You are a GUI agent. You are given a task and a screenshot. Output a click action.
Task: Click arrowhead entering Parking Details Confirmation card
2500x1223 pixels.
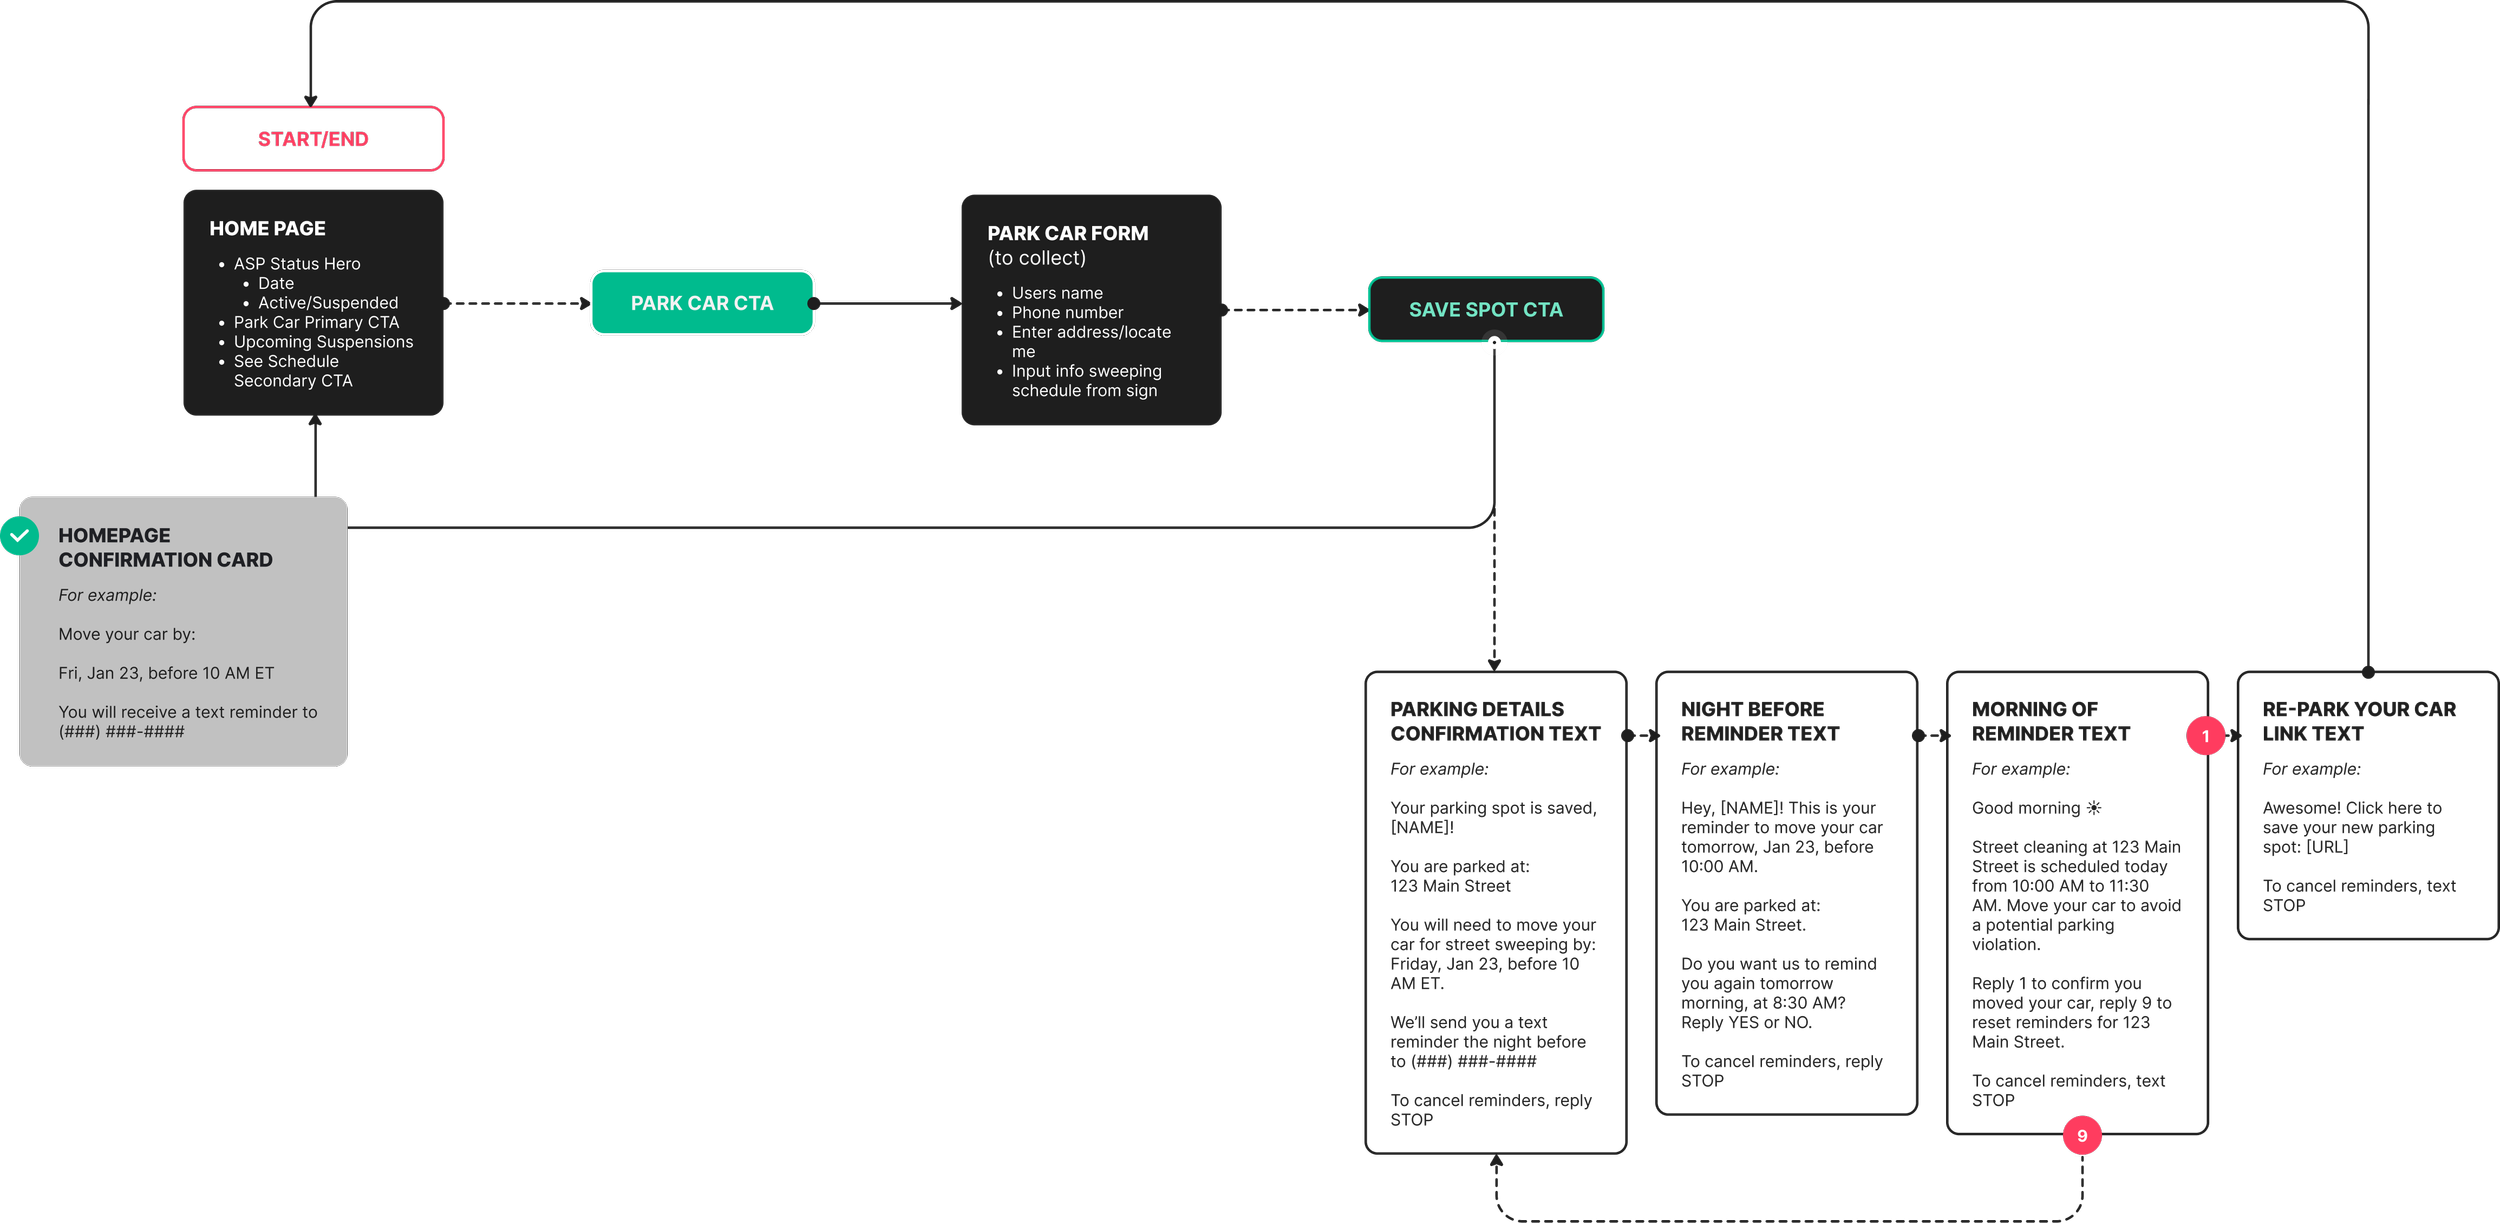coord(1494,665)
